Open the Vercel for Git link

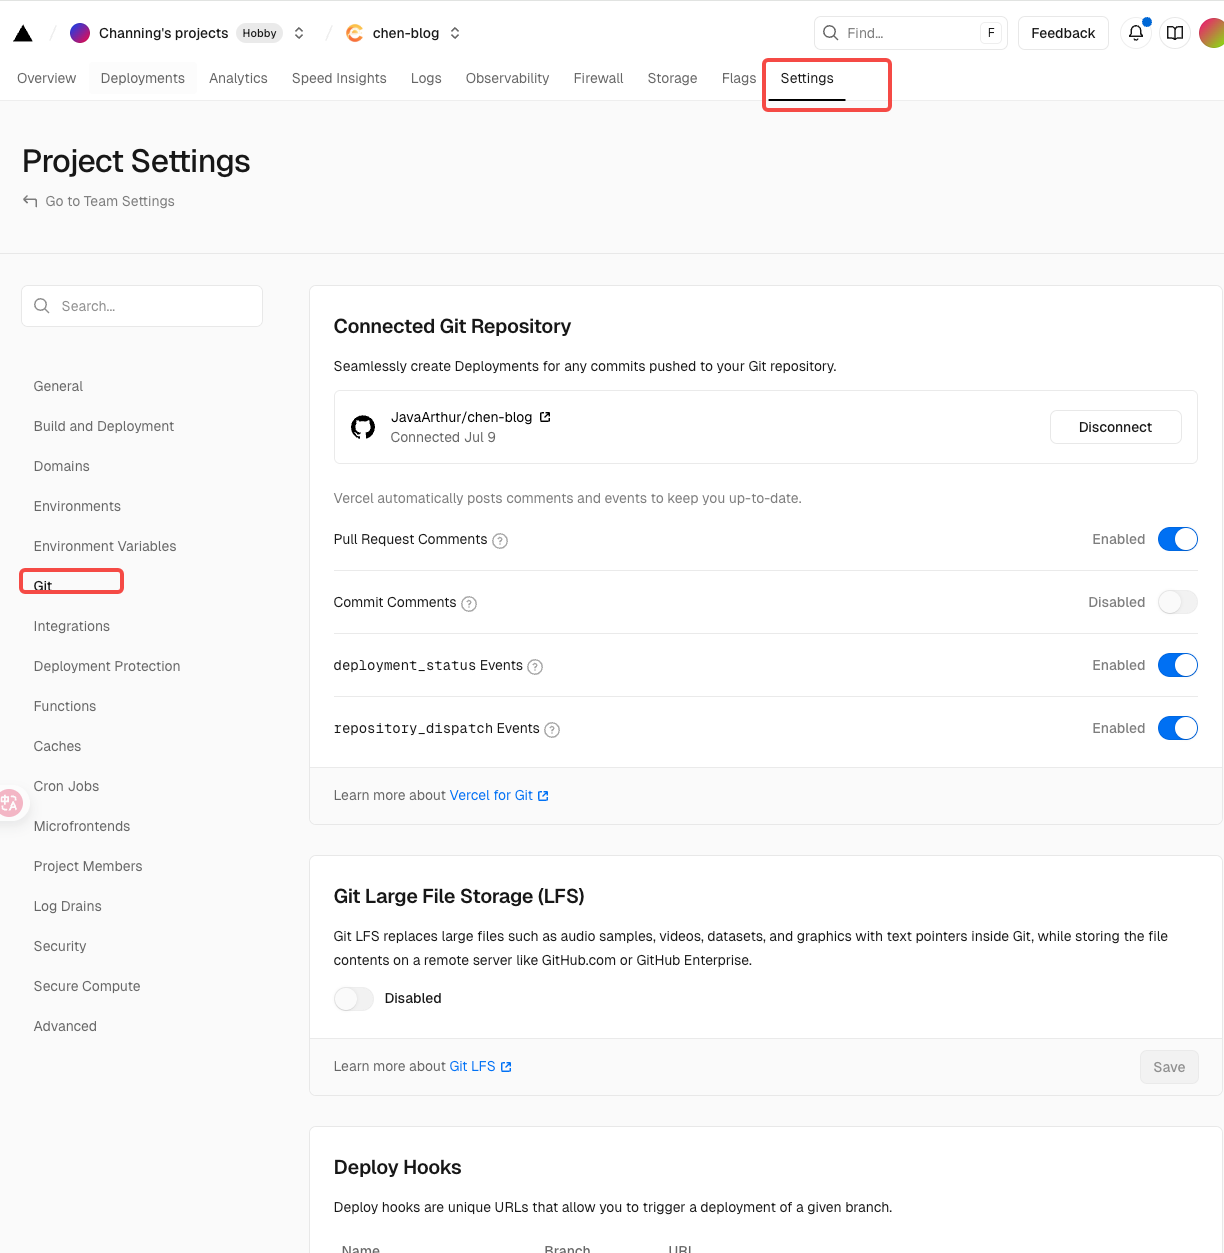coord(491,795)
